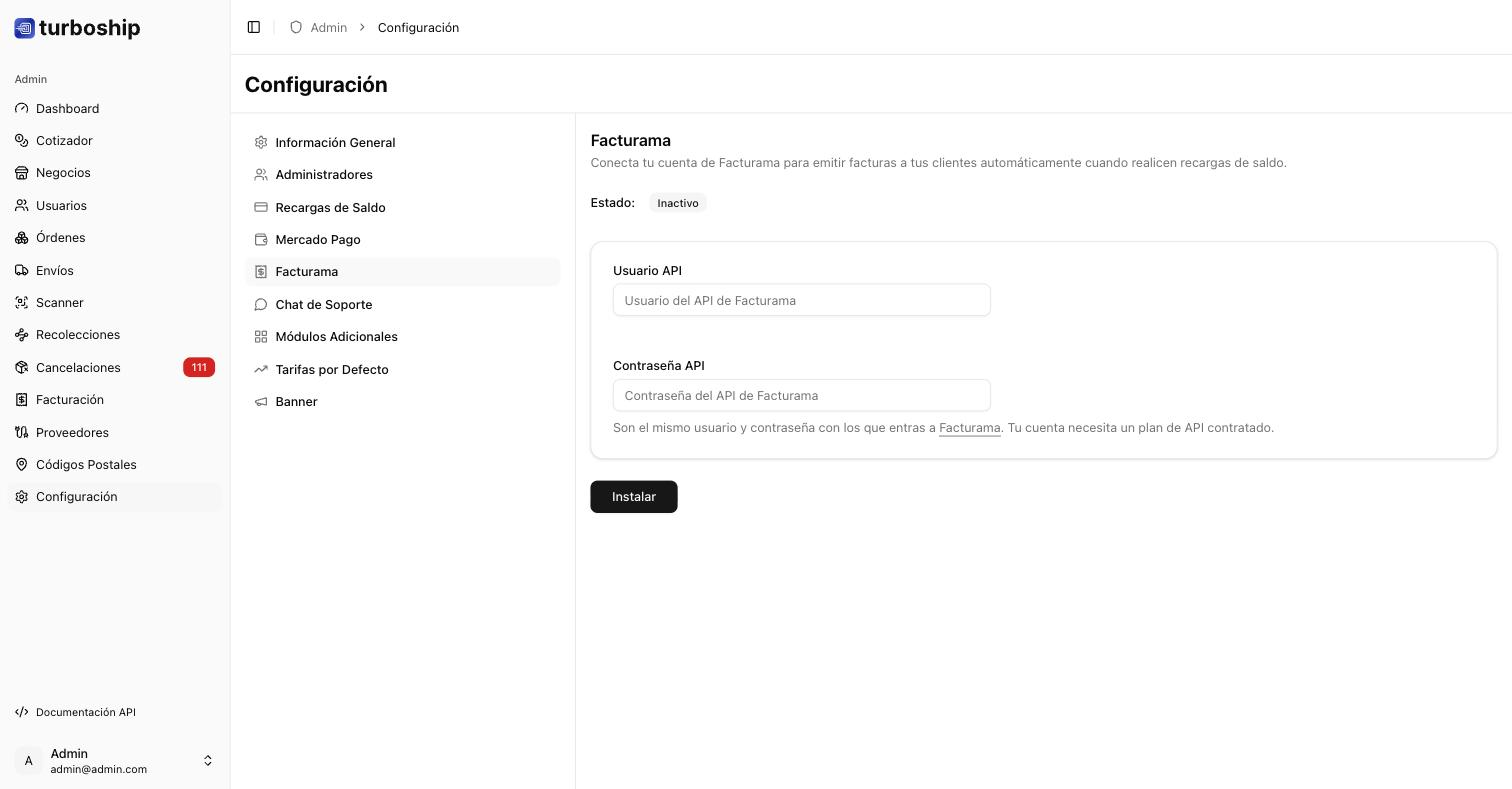Screen dimensions: 1512x789
Task: Select Configuración in the left sidebar
Action: pyautogui.click(x=115, y=497)
